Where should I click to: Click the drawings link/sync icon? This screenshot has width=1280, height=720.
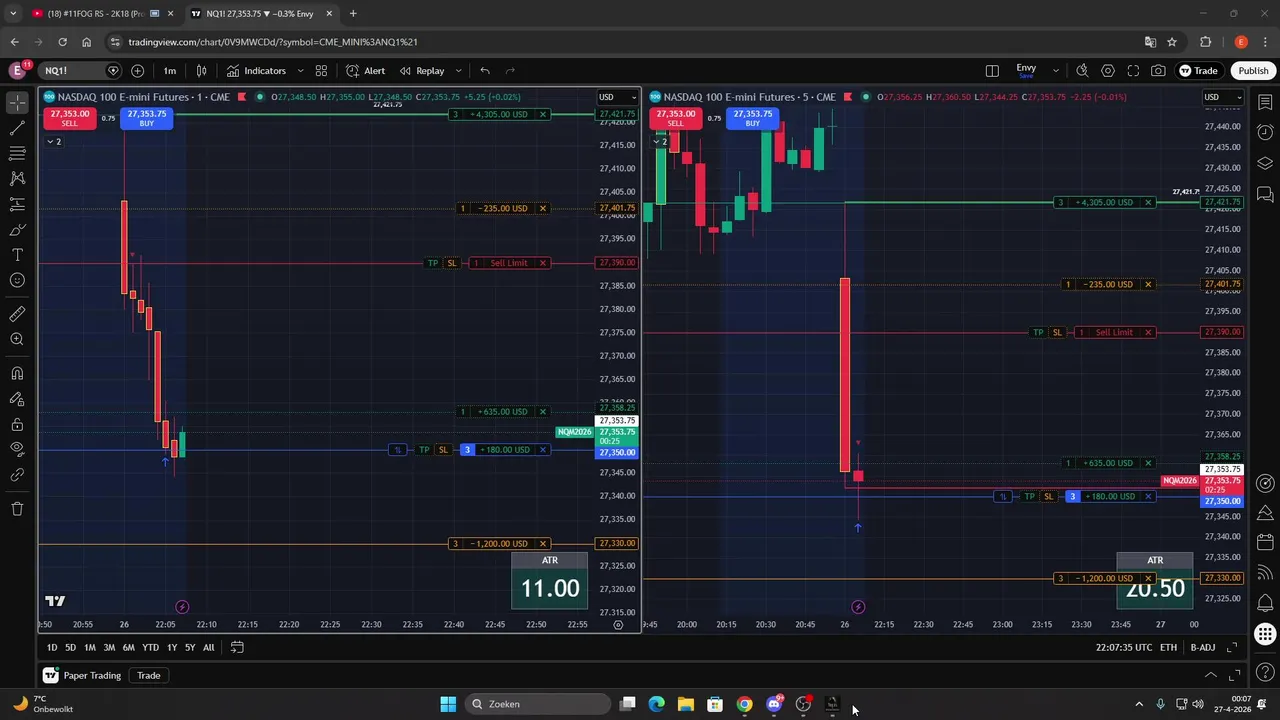pyautogui.click(x=17, y=475)
